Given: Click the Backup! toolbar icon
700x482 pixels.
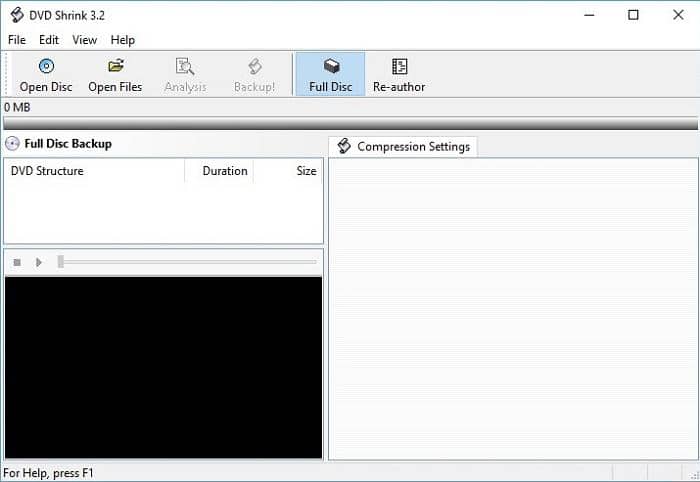Looking at the screenshot, I should click(x=254, y=66).
